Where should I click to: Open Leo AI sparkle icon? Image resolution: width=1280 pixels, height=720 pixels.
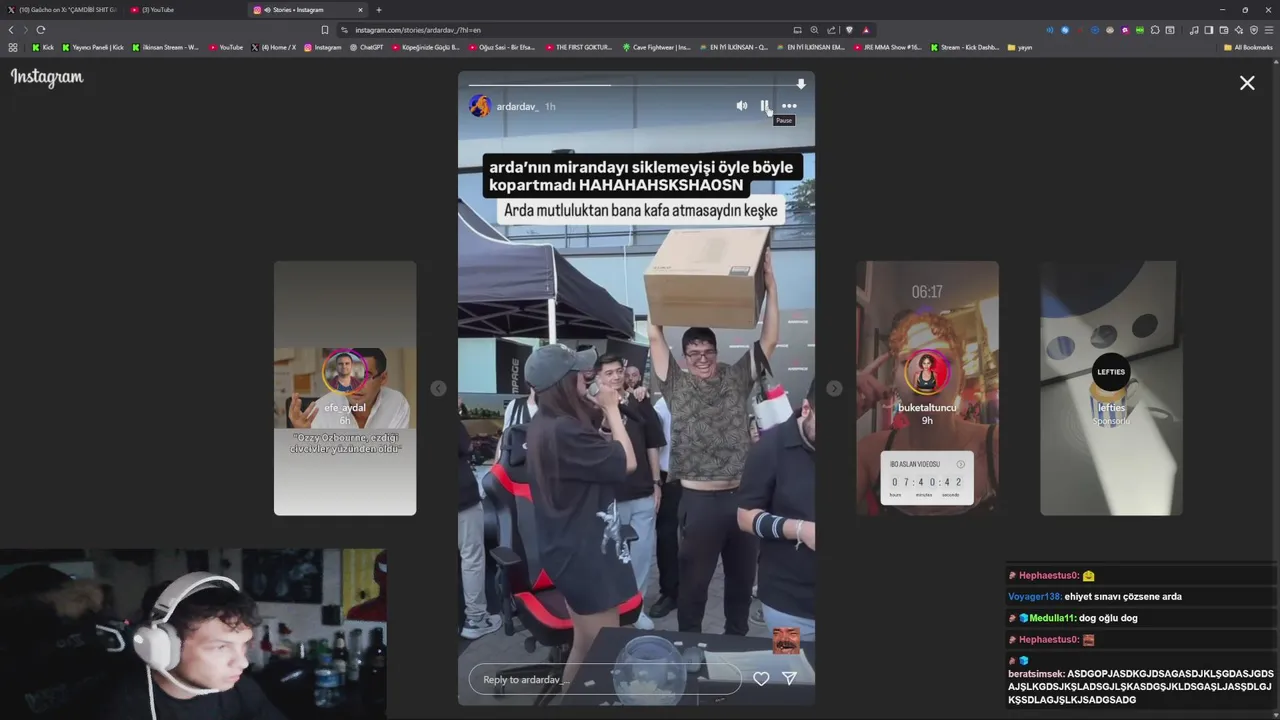1239,30
